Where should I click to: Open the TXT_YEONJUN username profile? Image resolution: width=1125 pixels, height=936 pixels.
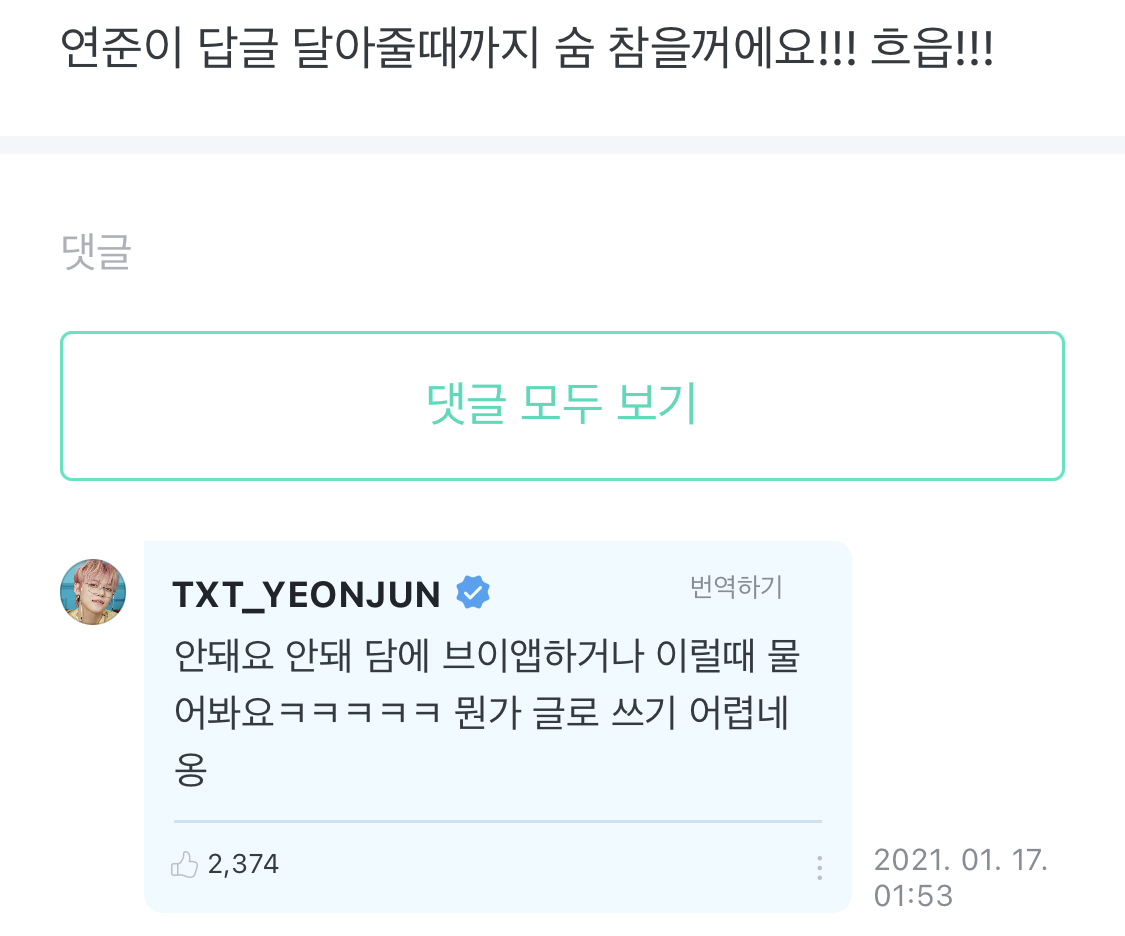click(306, 595)
